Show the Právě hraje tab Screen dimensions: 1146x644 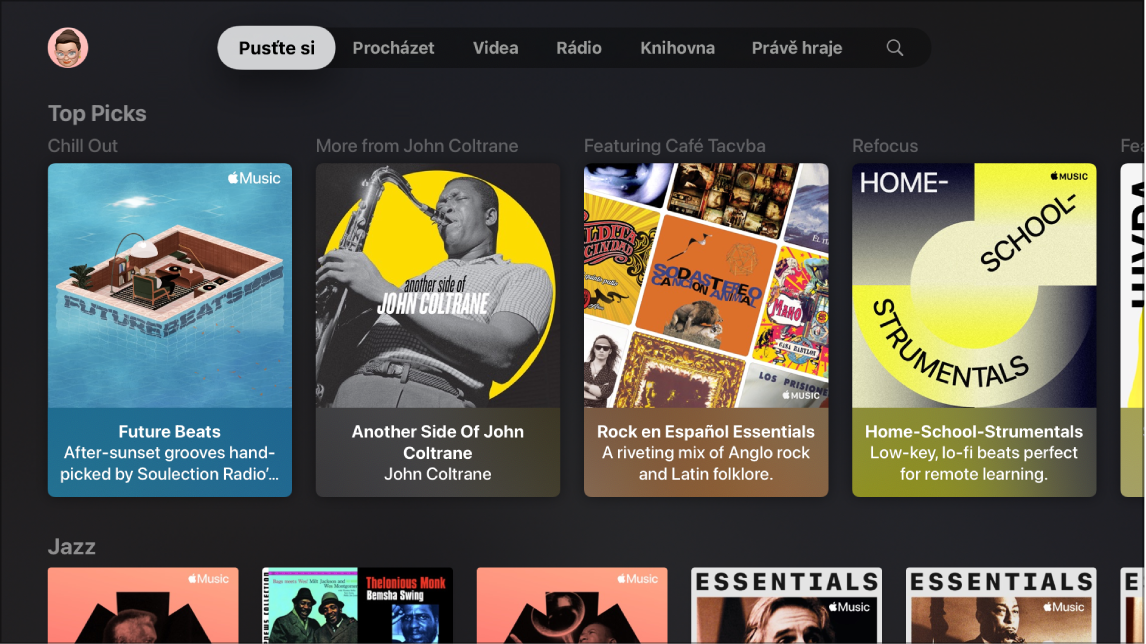click(797, 48)
